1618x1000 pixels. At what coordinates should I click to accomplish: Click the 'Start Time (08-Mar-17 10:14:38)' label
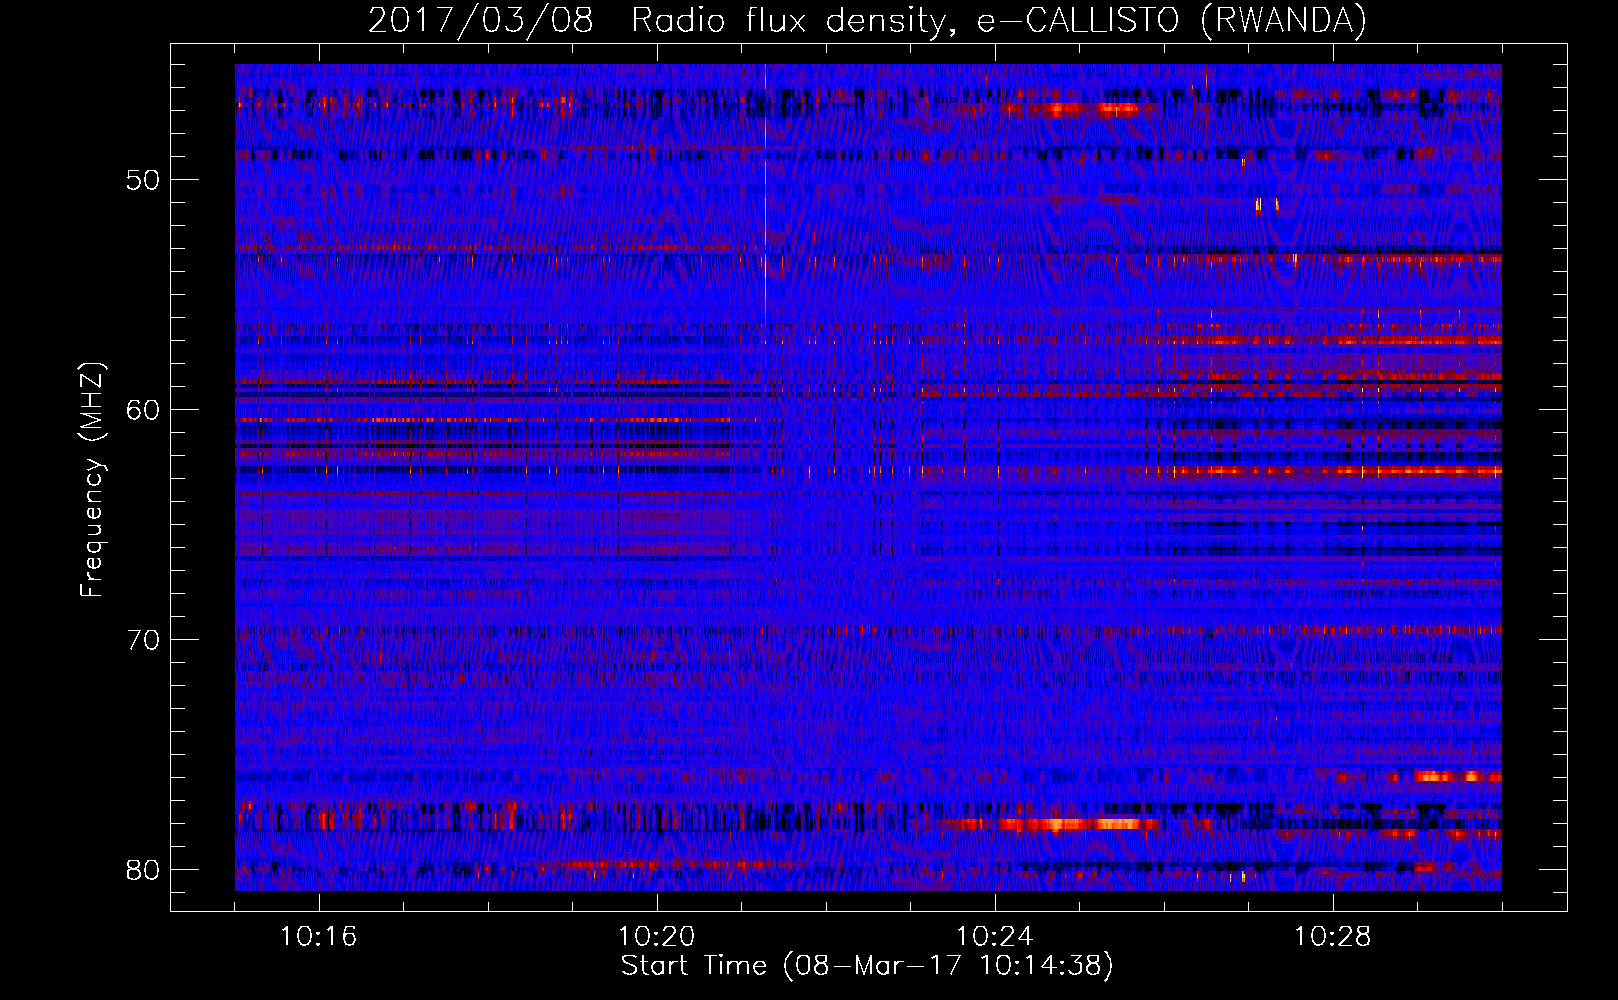tap(867, 966)
